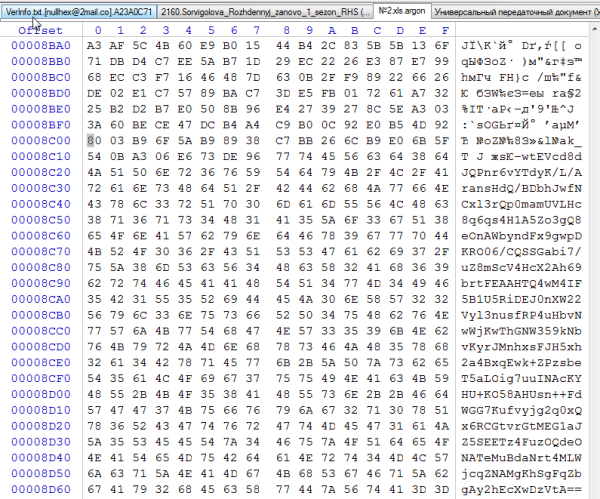The width and height of the screenshot is (600, 499).
Task: Click offset row 00008D60
Action: pyautogui.click(x=41, y=489)
